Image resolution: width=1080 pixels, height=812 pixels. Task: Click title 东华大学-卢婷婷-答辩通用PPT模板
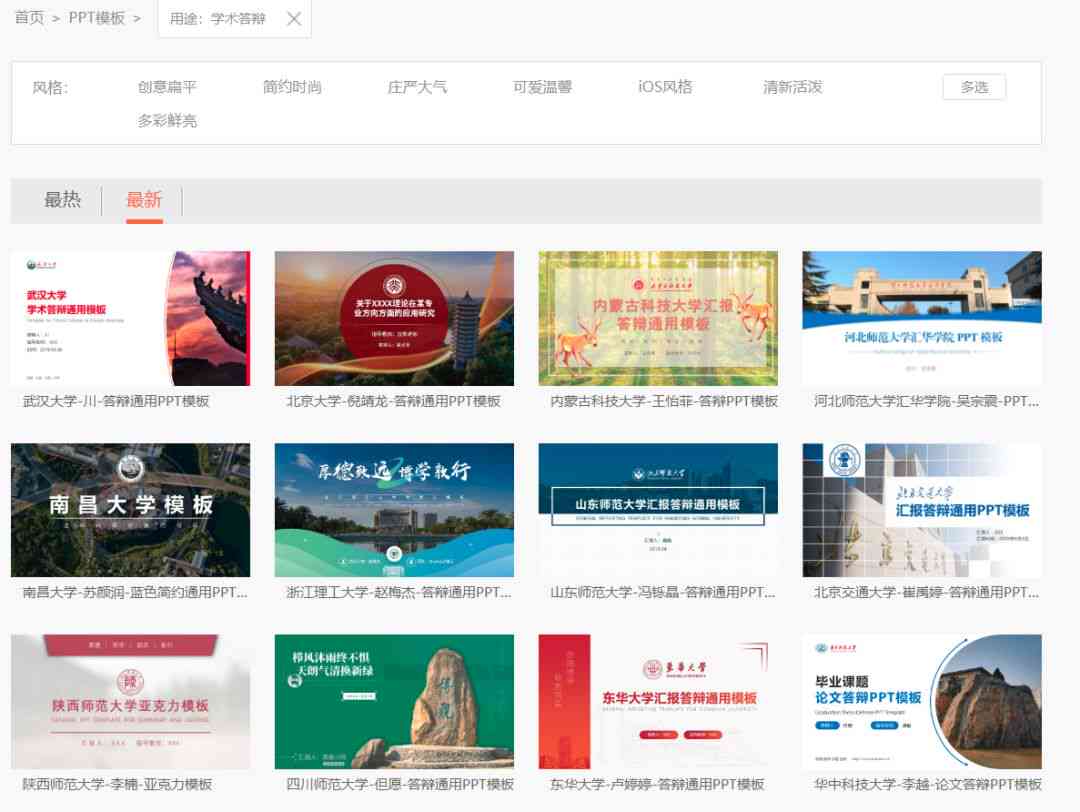(x=657, y=784)
